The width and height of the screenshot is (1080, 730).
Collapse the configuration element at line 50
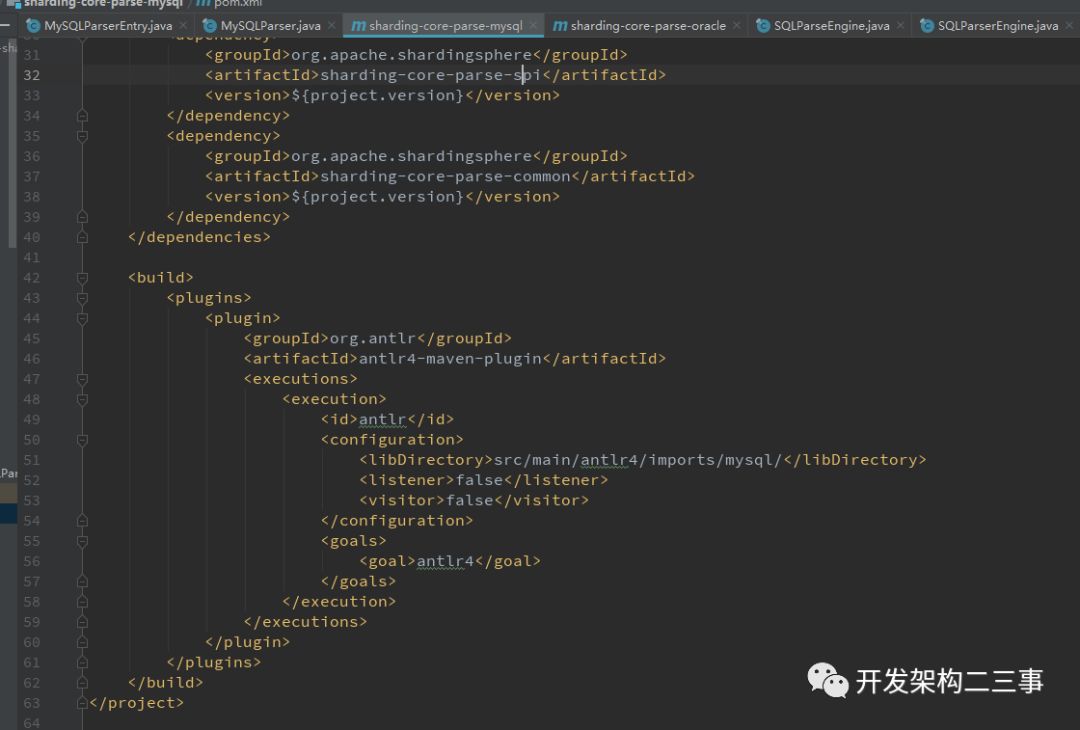pos(83,439)
